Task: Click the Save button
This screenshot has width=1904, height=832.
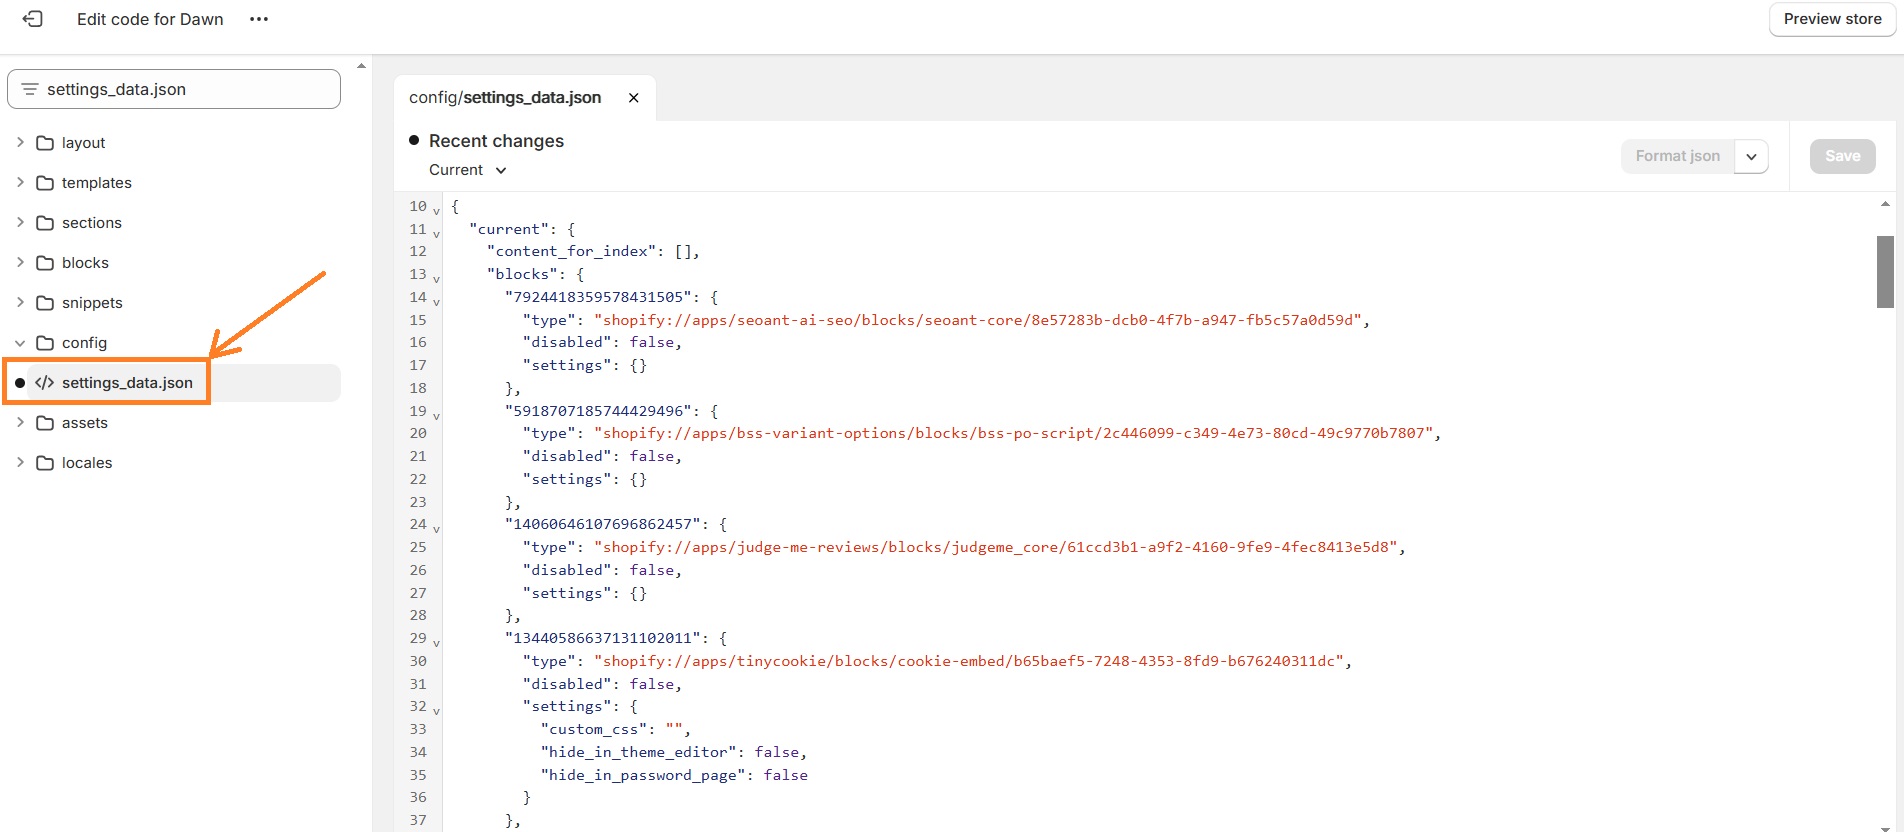Action: click(x=1842, y=156)
